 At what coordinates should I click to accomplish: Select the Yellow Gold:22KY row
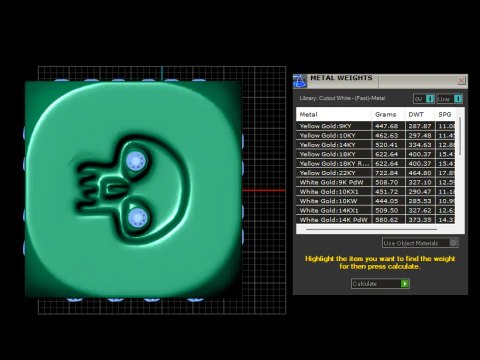376,173
